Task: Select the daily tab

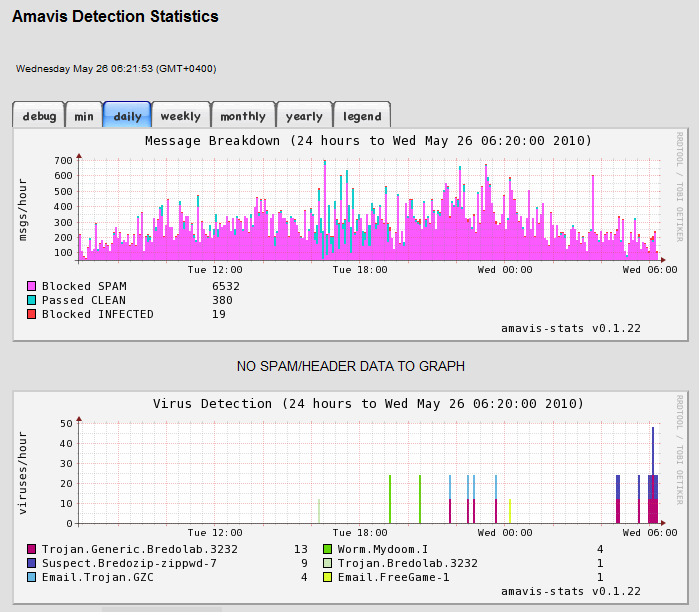Action: 127,115
